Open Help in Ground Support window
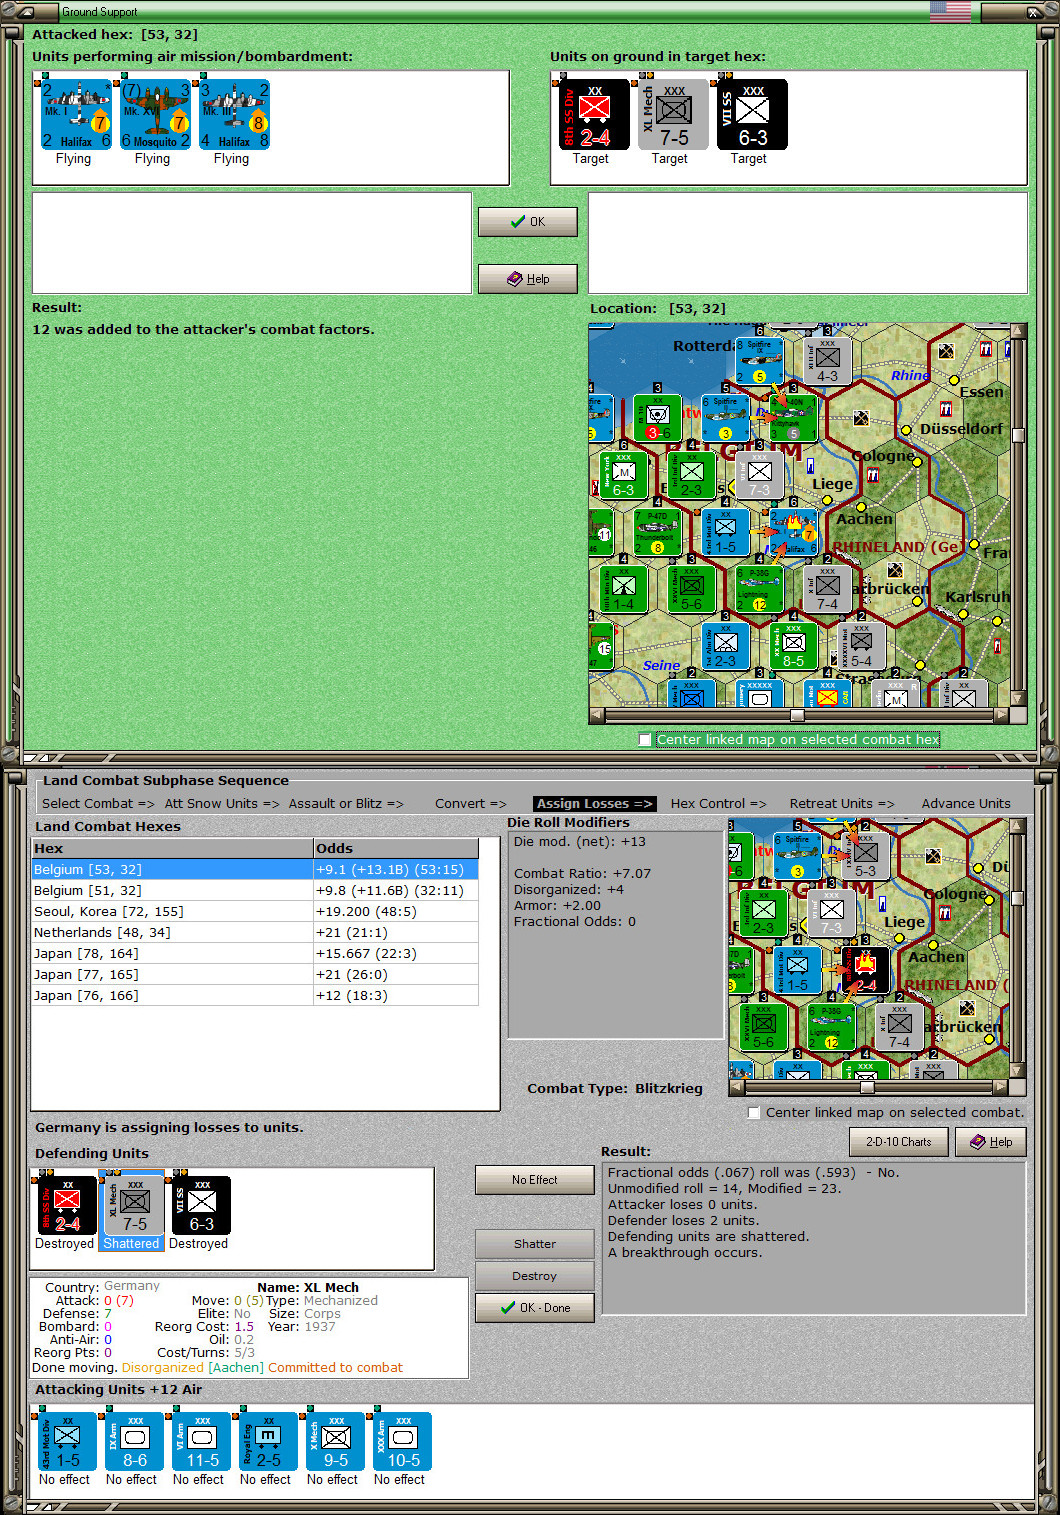 (x=528, y=279)
